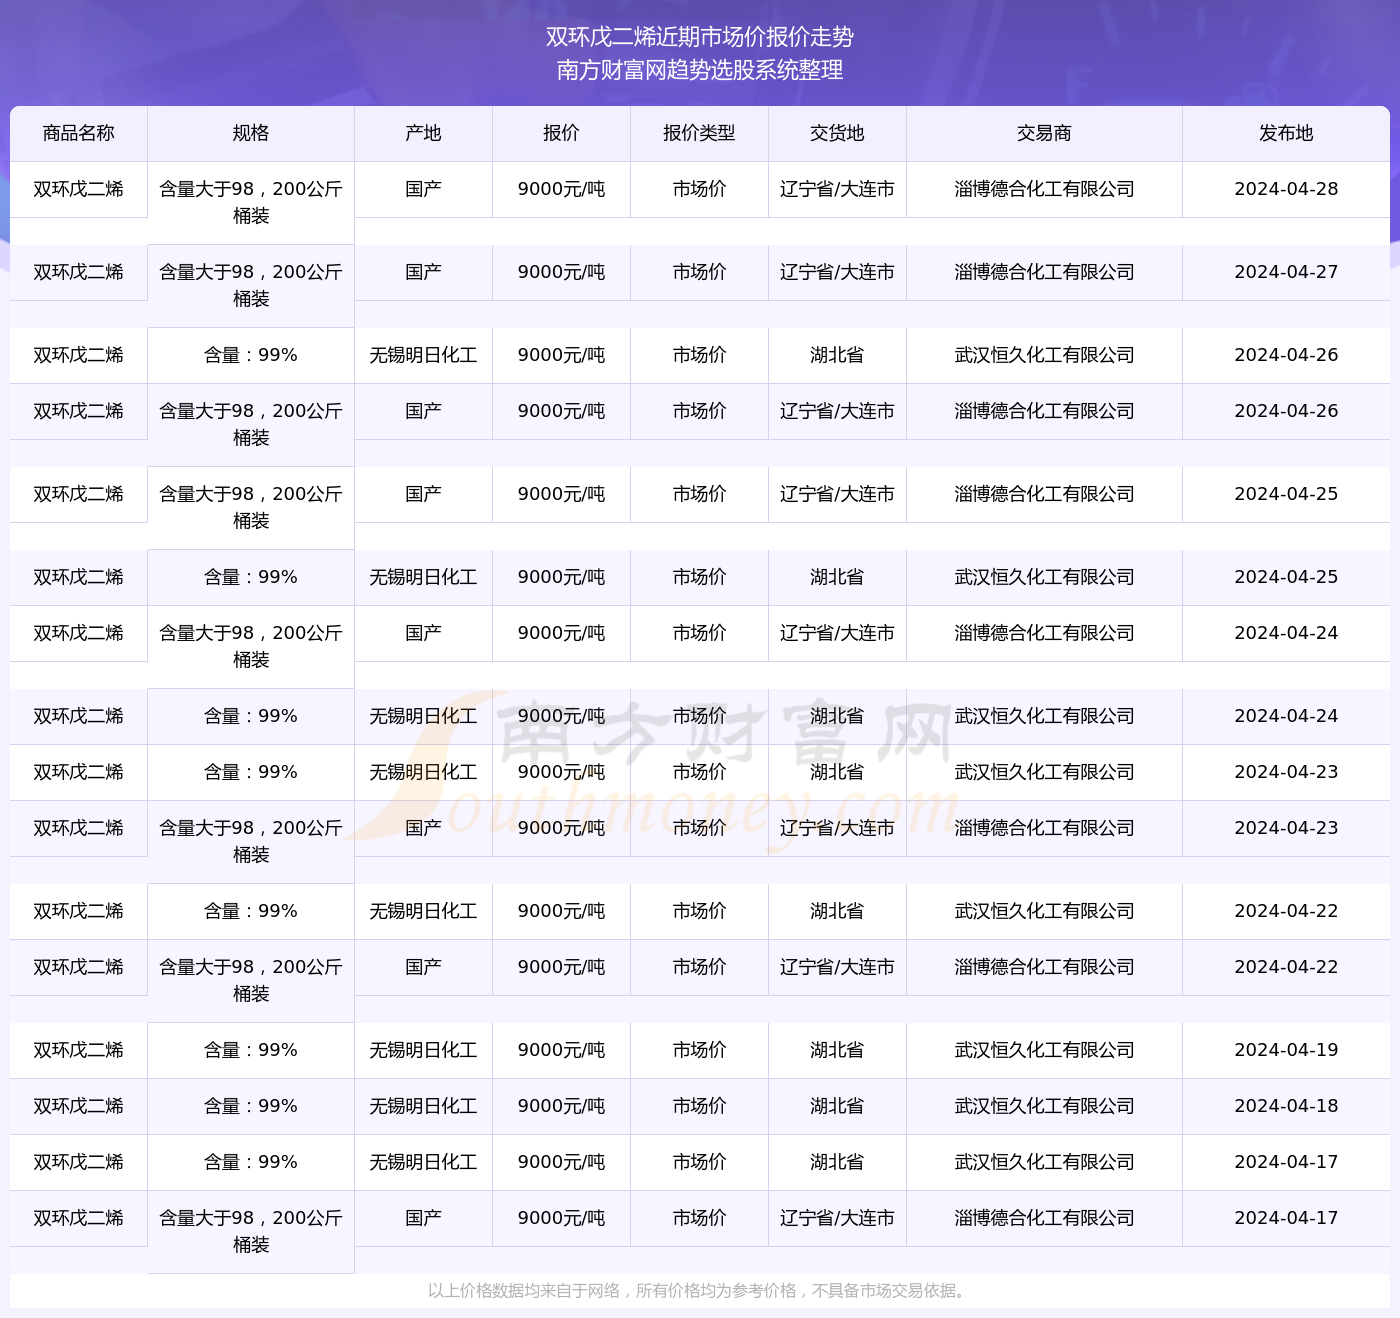The image size is (1400, 1318).
Task: Click the 商品名称 column header
Action: tap(79, 133)
